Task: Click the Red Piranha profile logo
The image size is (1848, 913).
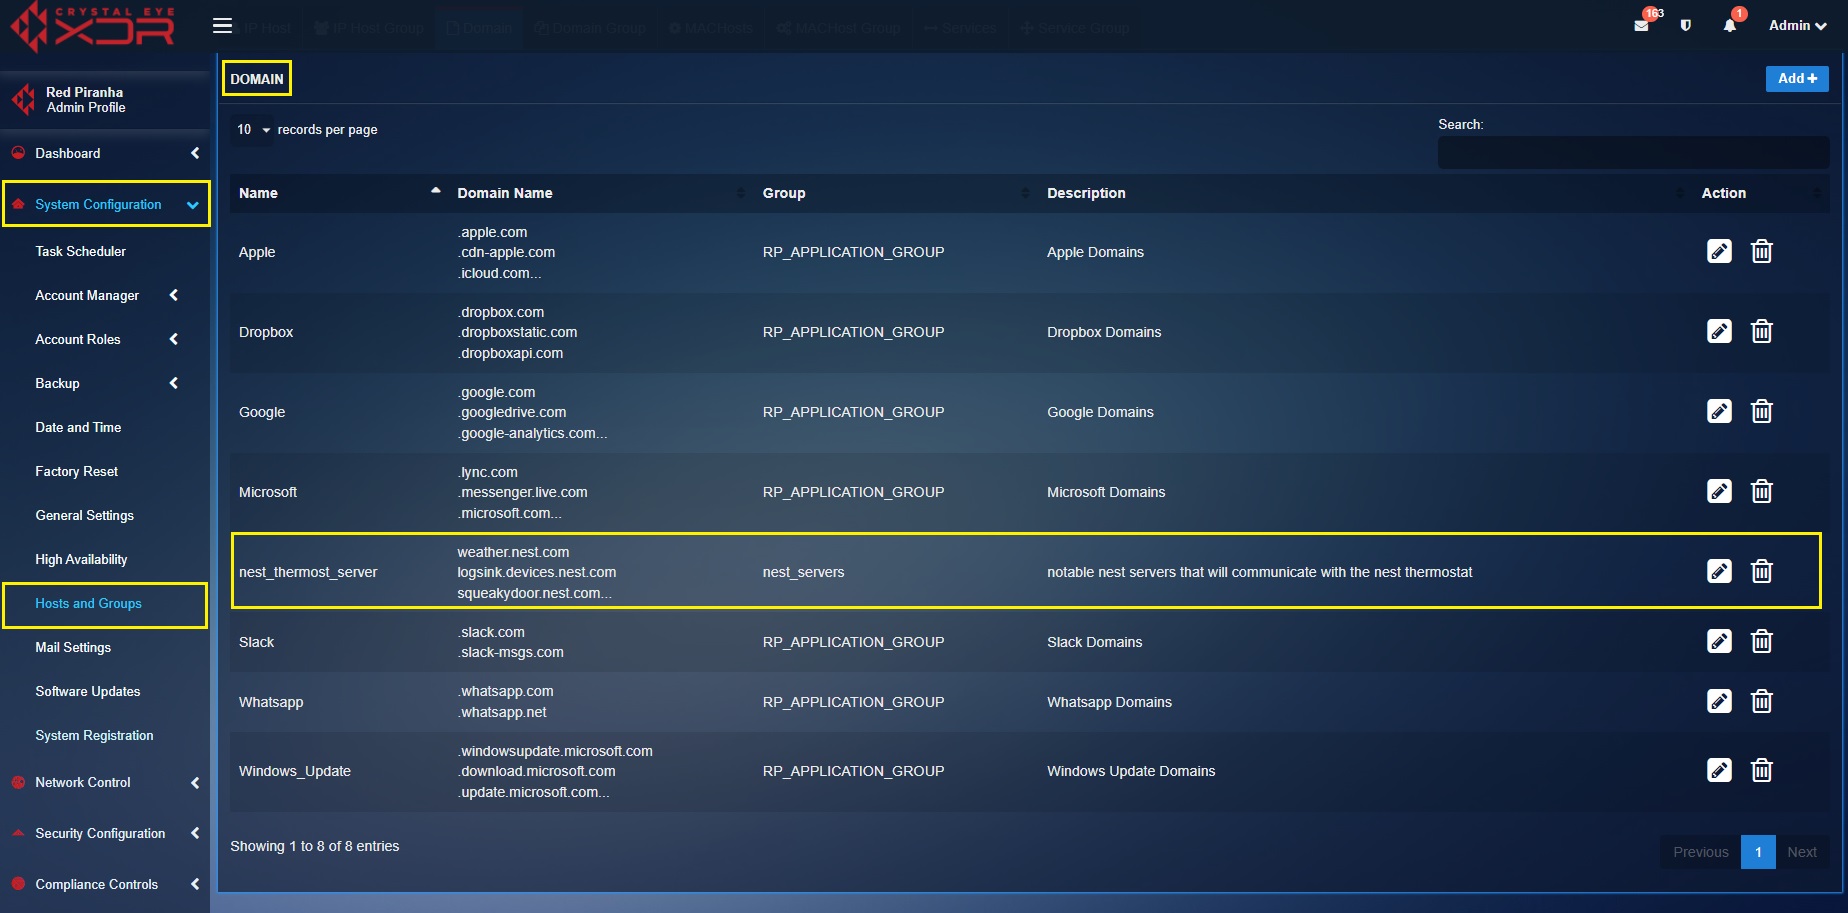Action: 23,99
